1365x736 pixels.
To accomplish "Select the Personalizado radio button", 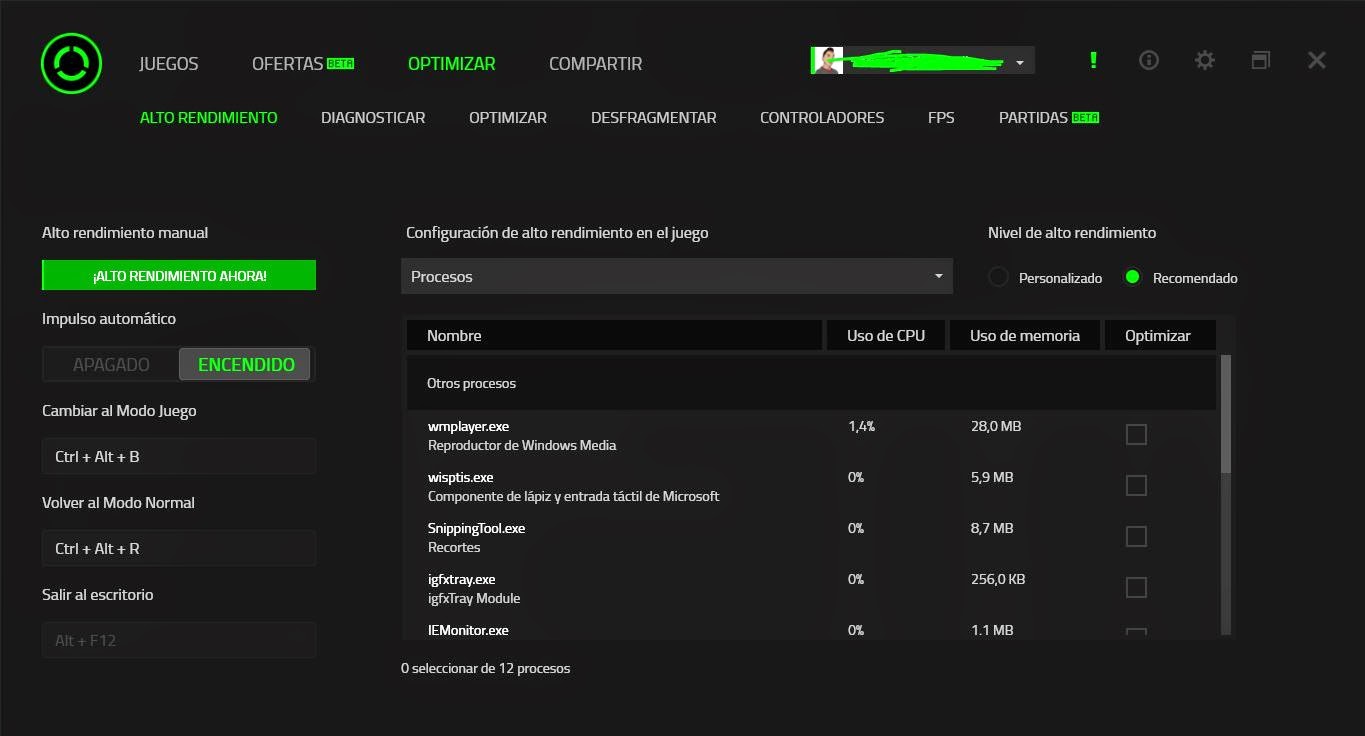I will pyautogui.click(x=997, y=278).
